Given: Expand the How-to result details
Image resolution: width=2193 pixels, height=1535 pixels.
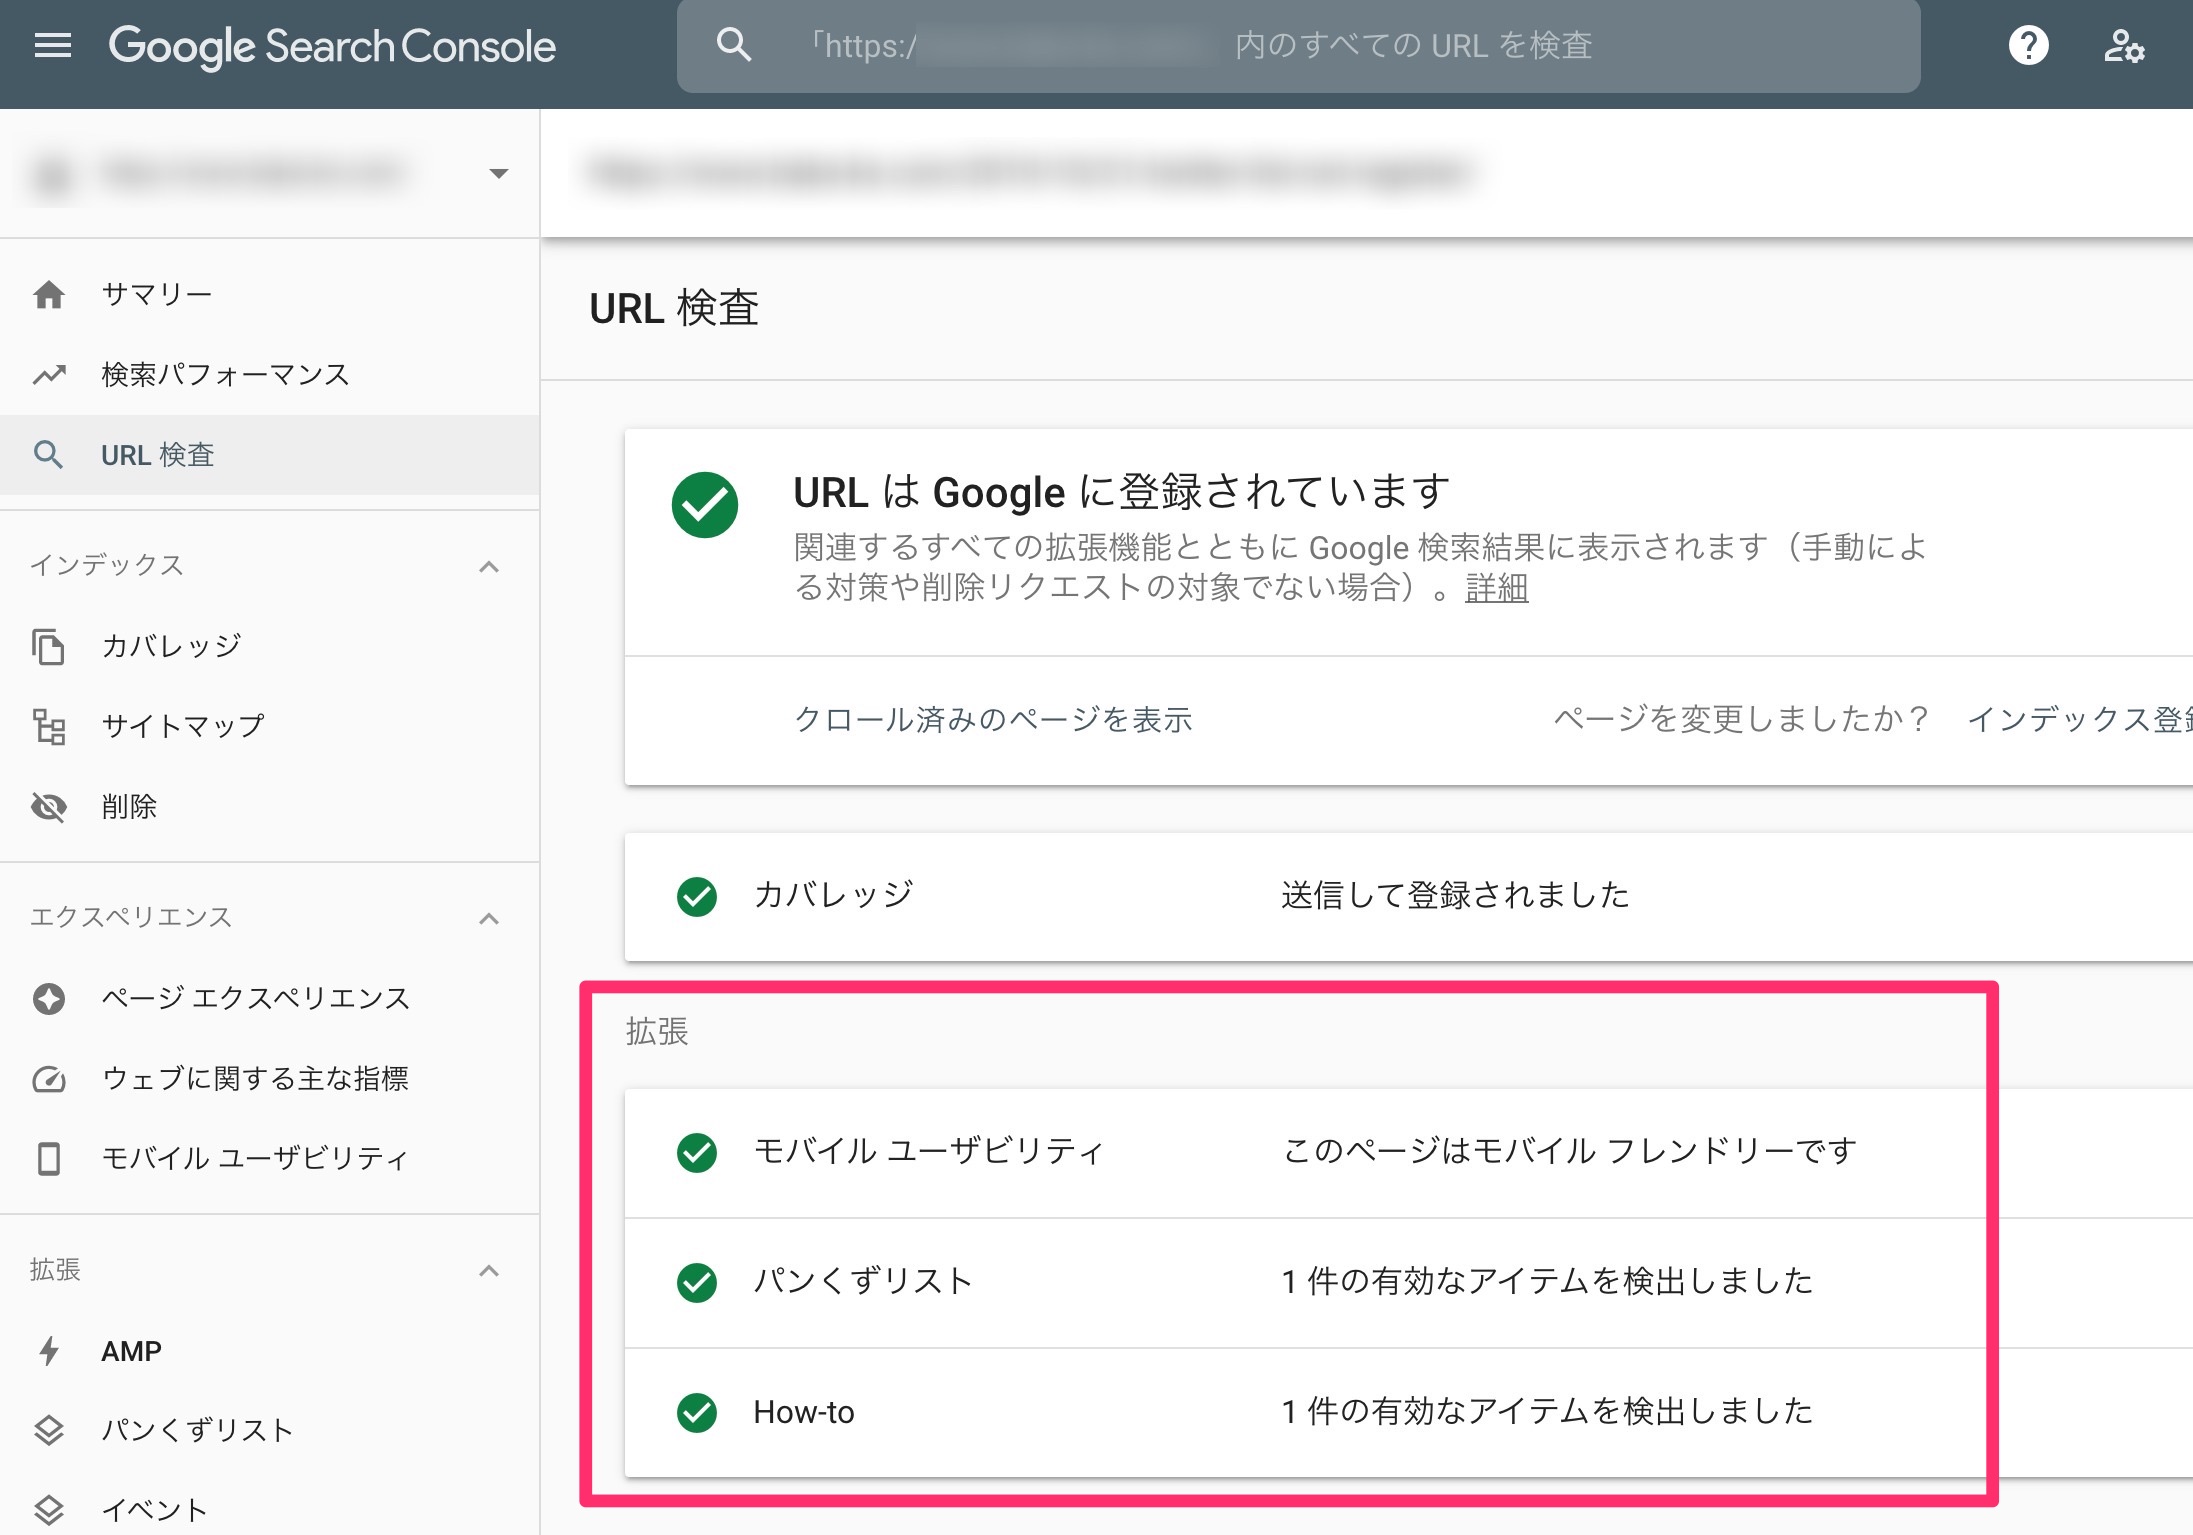Looking at the screenshot, I should click(1408, 1412).
